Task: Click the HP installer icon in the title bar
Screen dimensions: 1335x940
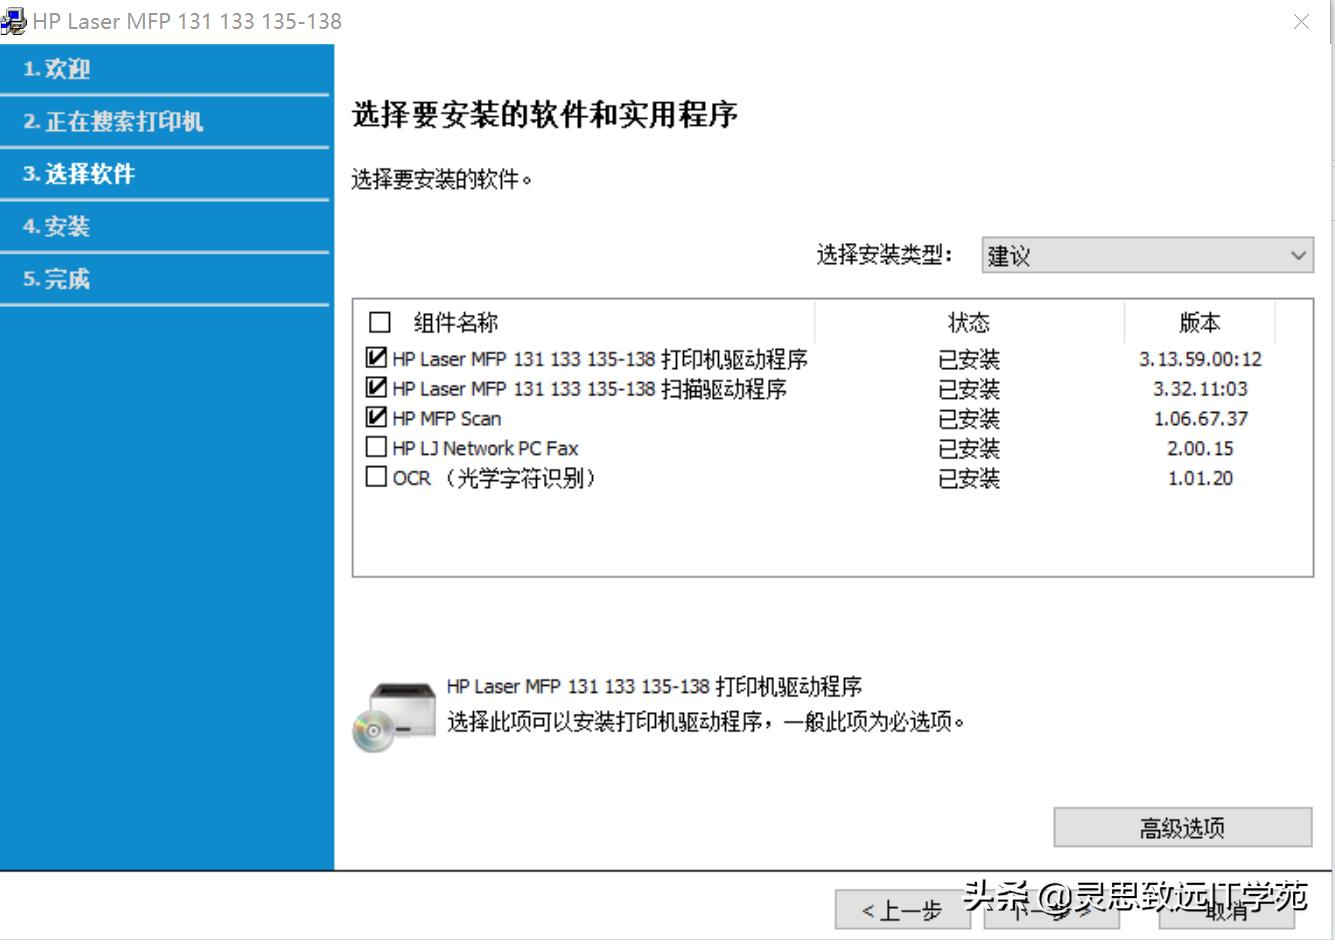Action: [13, 20]
